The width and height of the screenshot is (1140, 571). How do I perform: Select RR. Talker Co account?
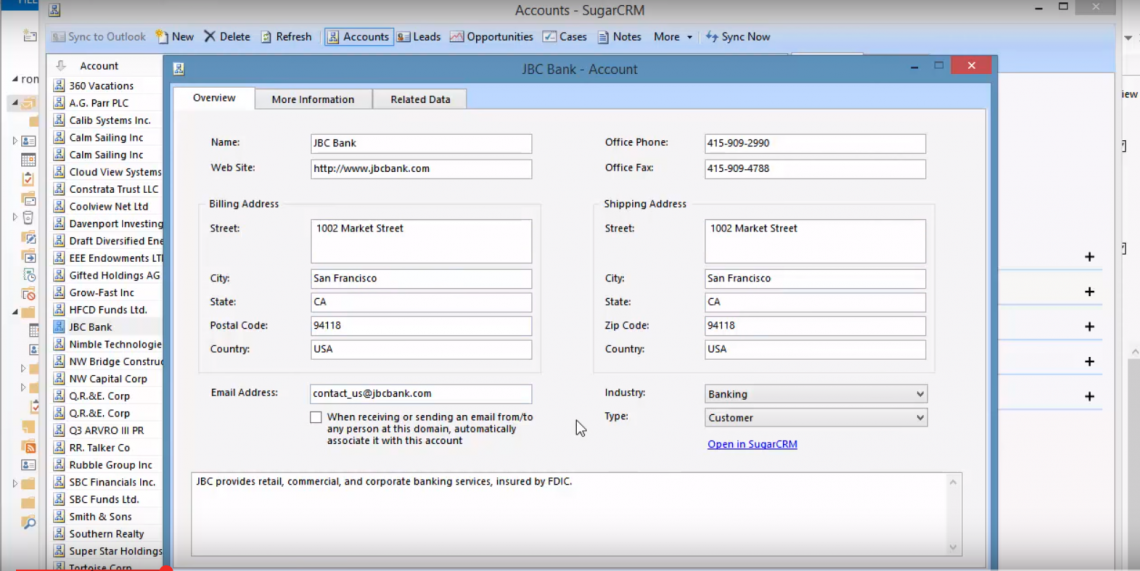pos(99,447)
